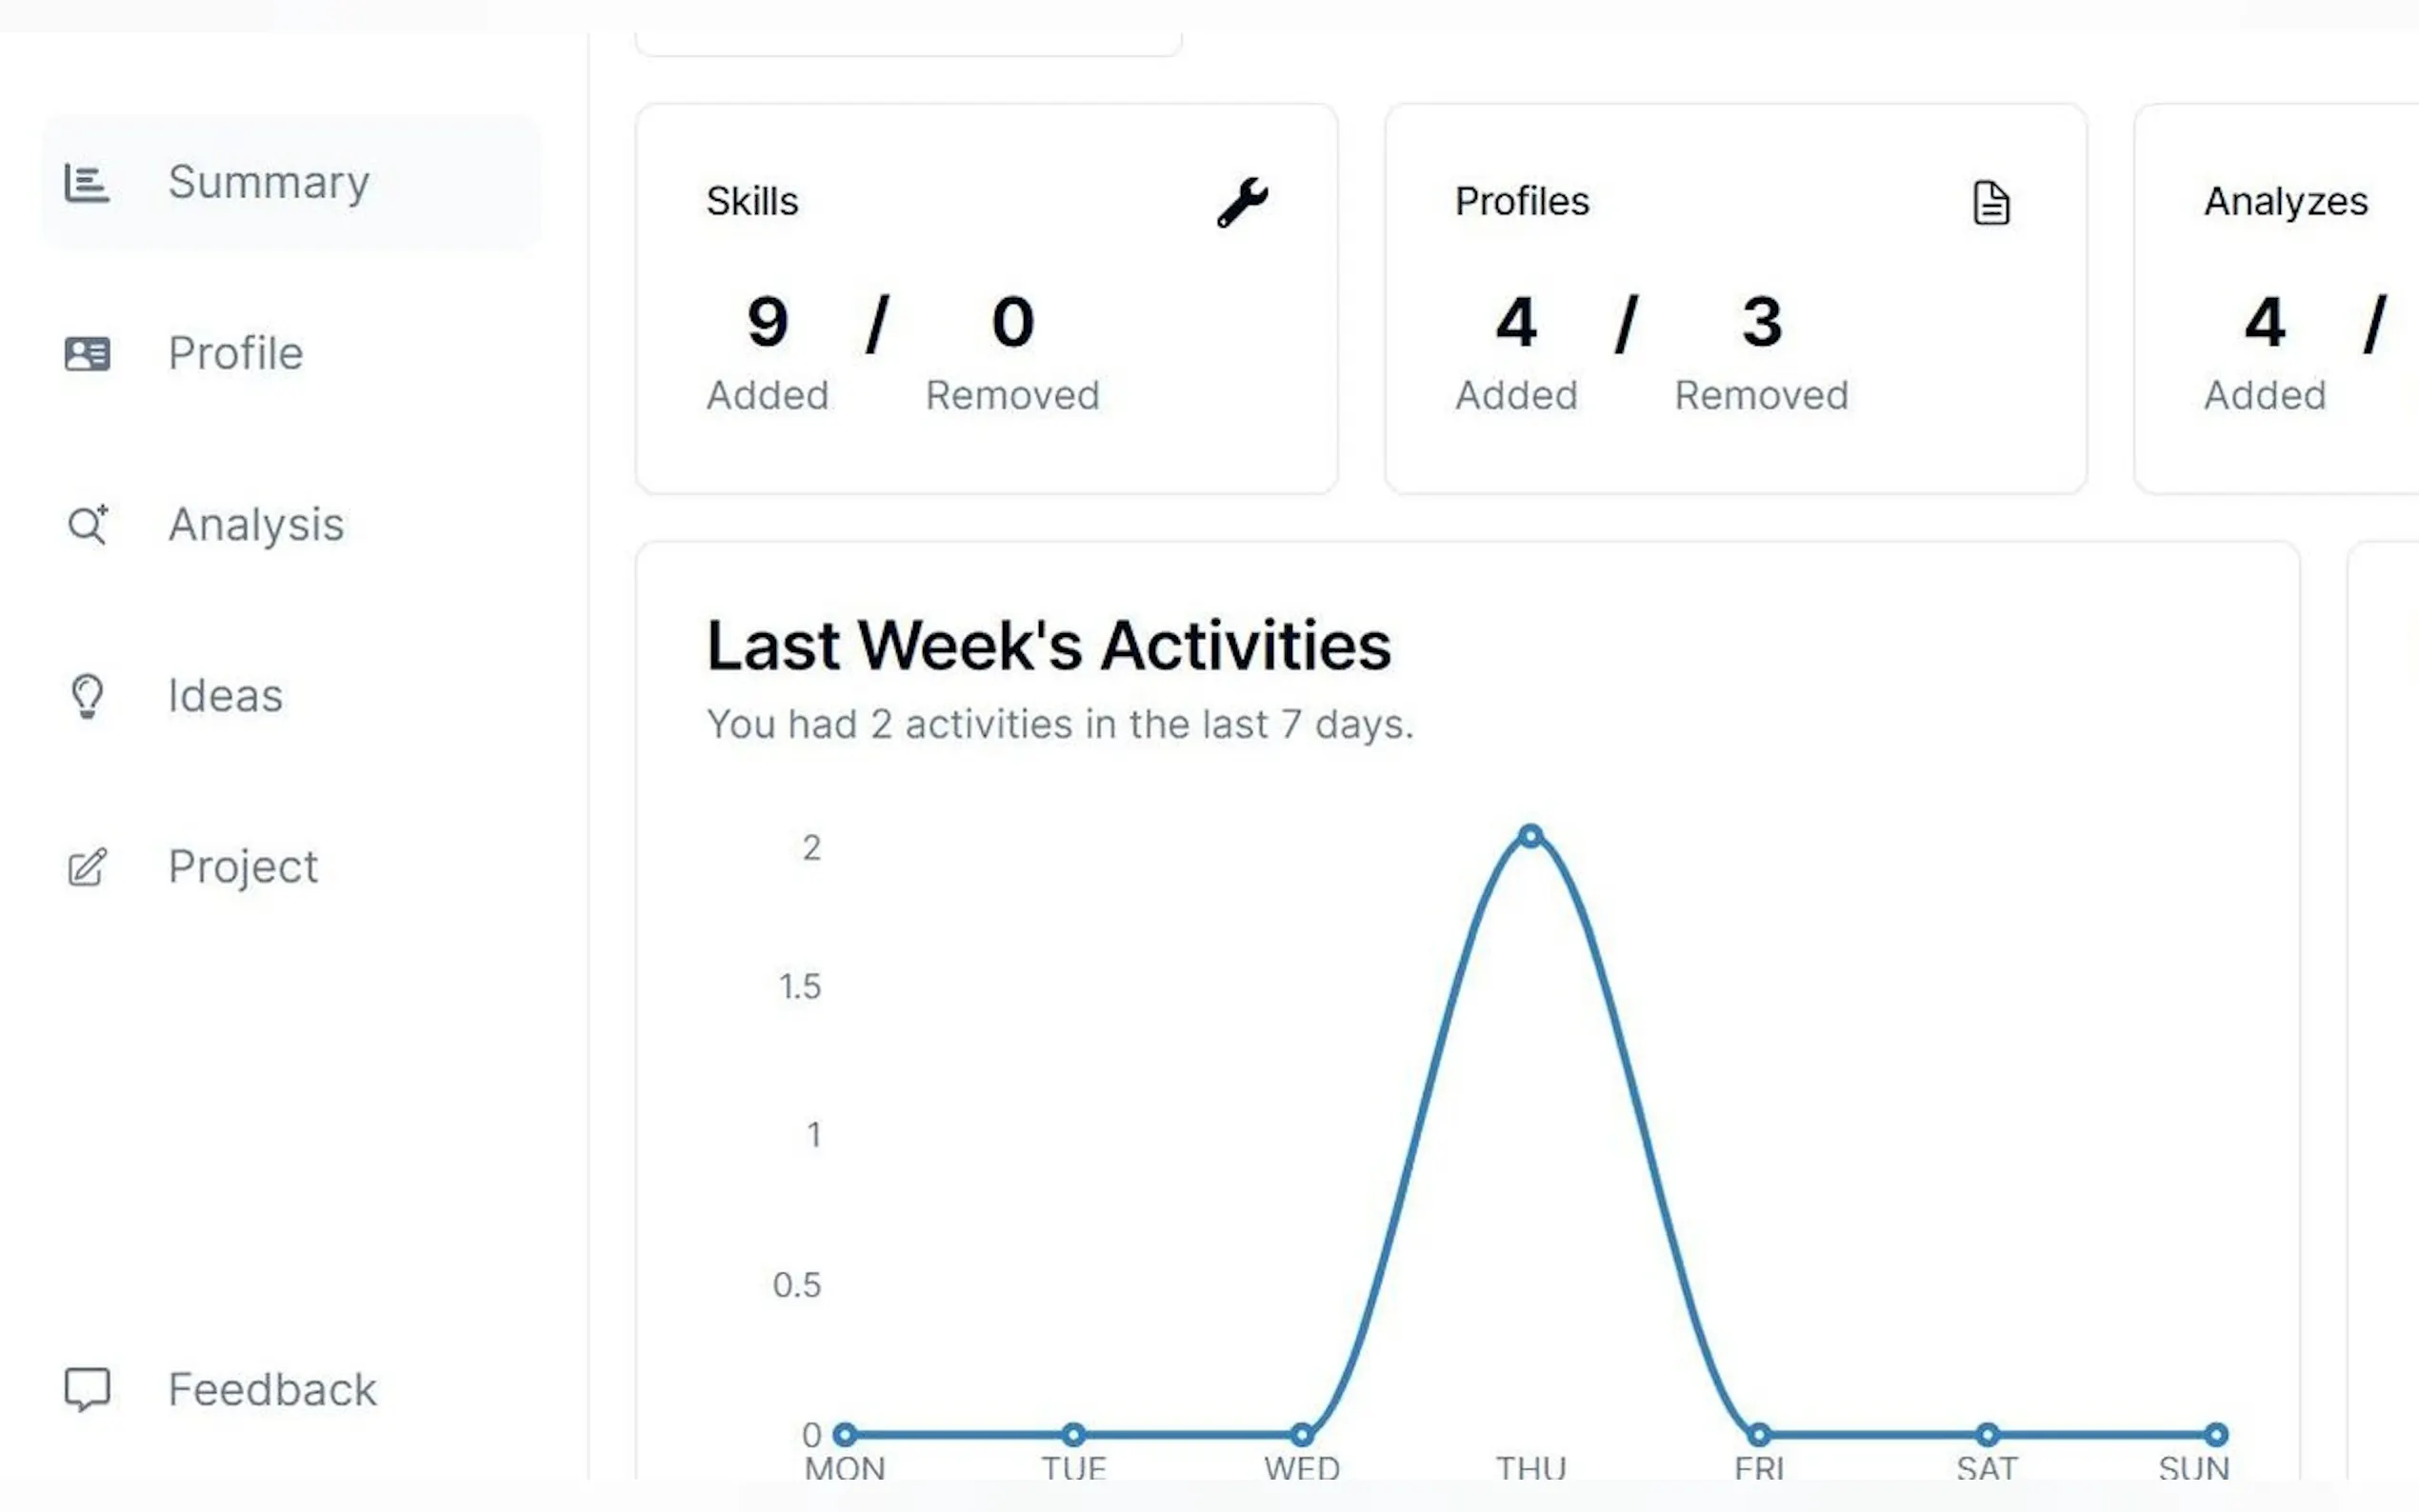Click the Ideas lightbulb icon
The image size is (2419, 1512).
tap(87, 696)
